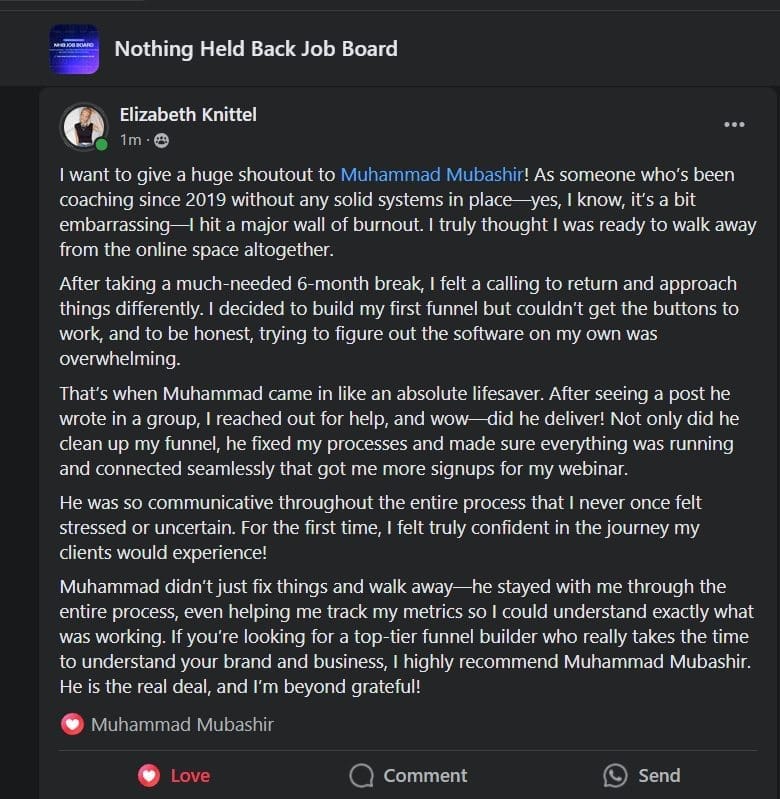Open Muhammad Mubashir name in reactions summary
This screenshot has height=799, width=780.
(x=182, y=724)
